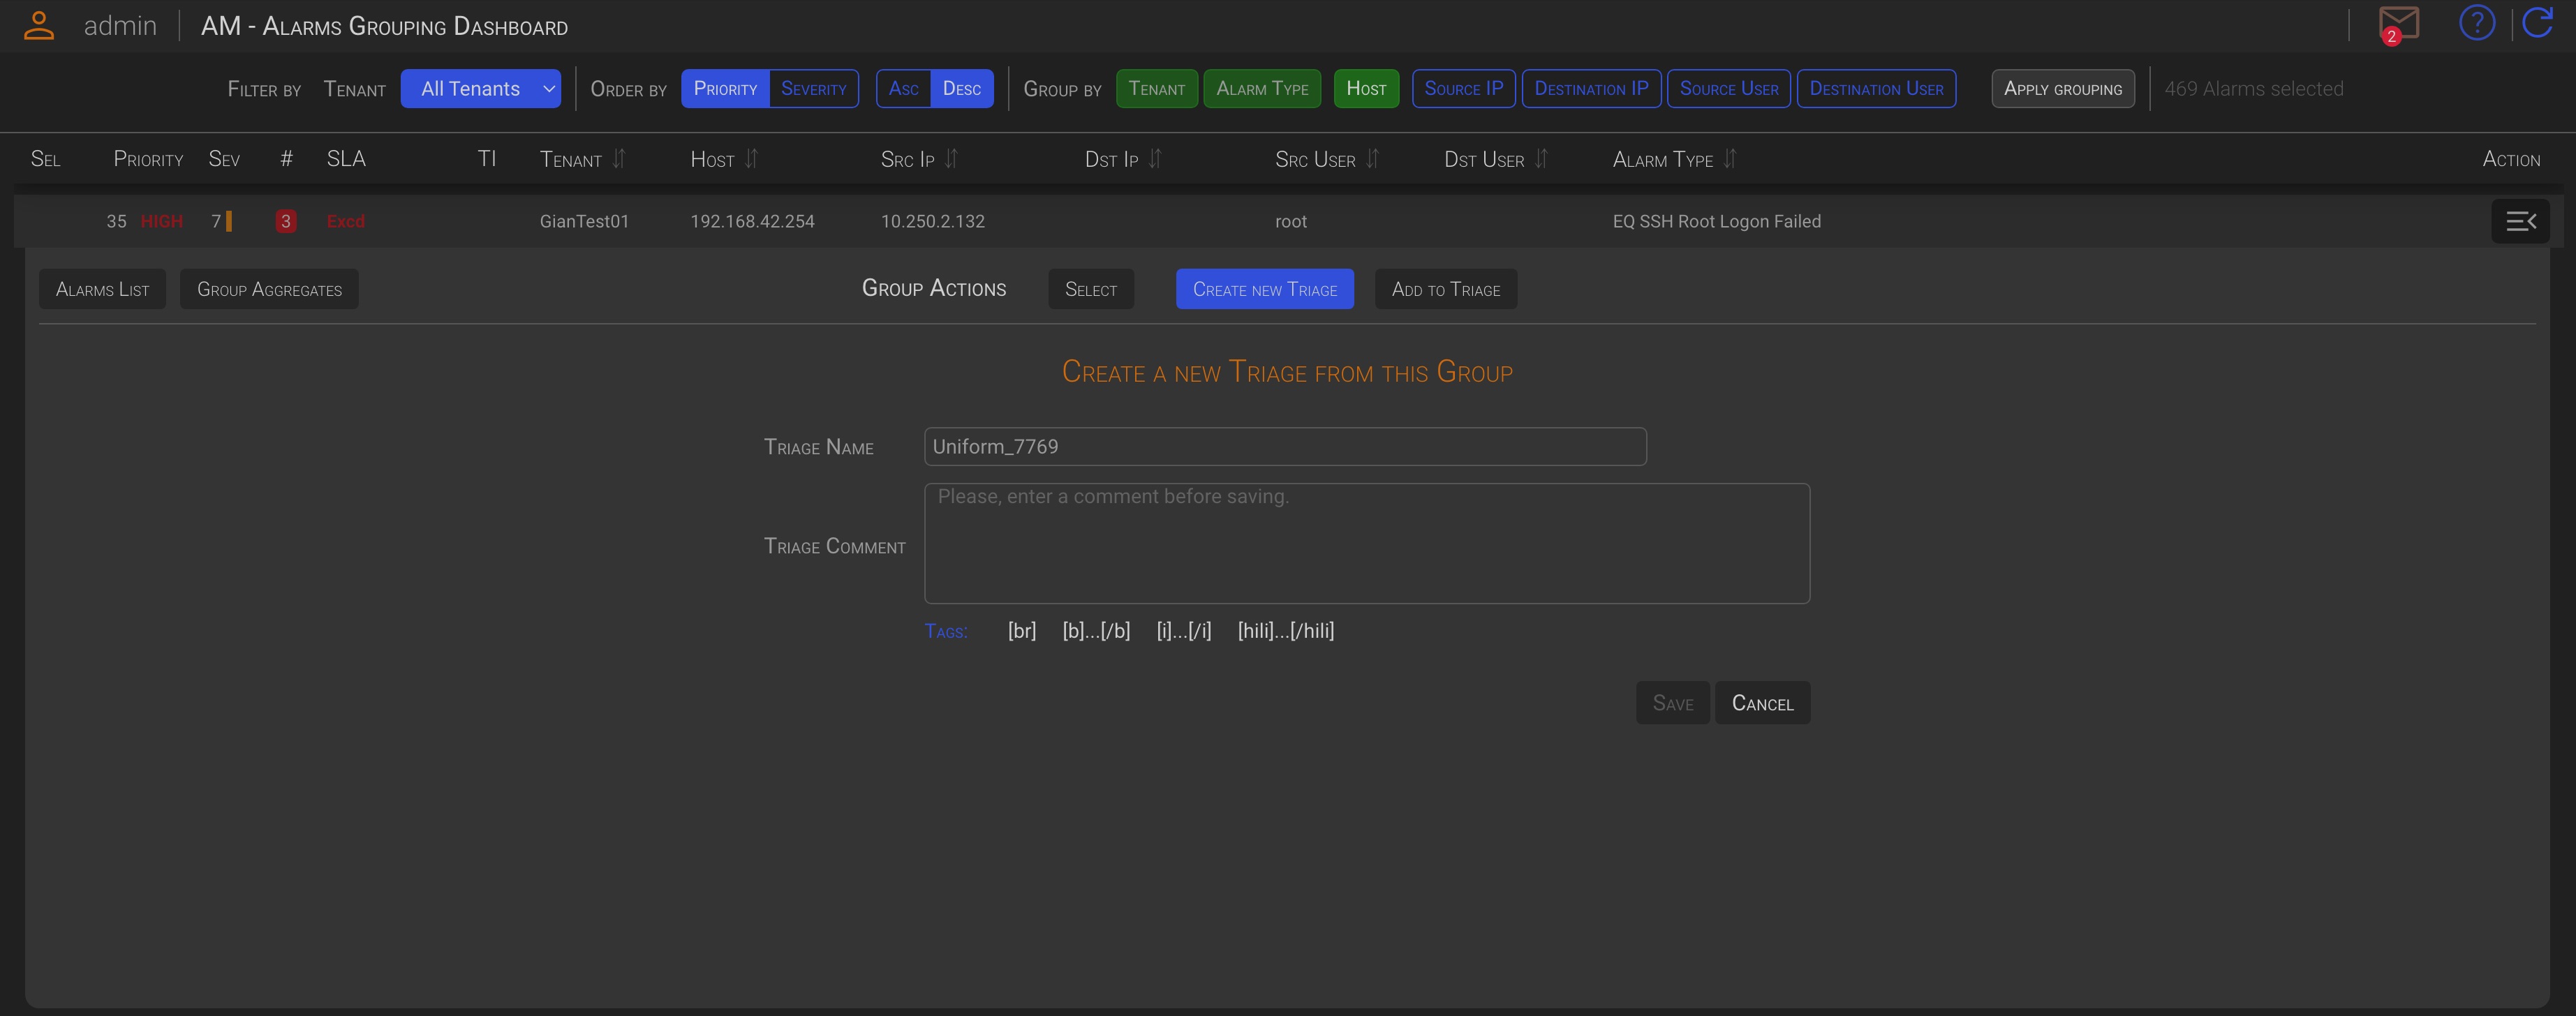Sort by Alarm Type column arrows
Image resolution: width=2576 pixels, height=1016 pixels.
click(1730, 159)
